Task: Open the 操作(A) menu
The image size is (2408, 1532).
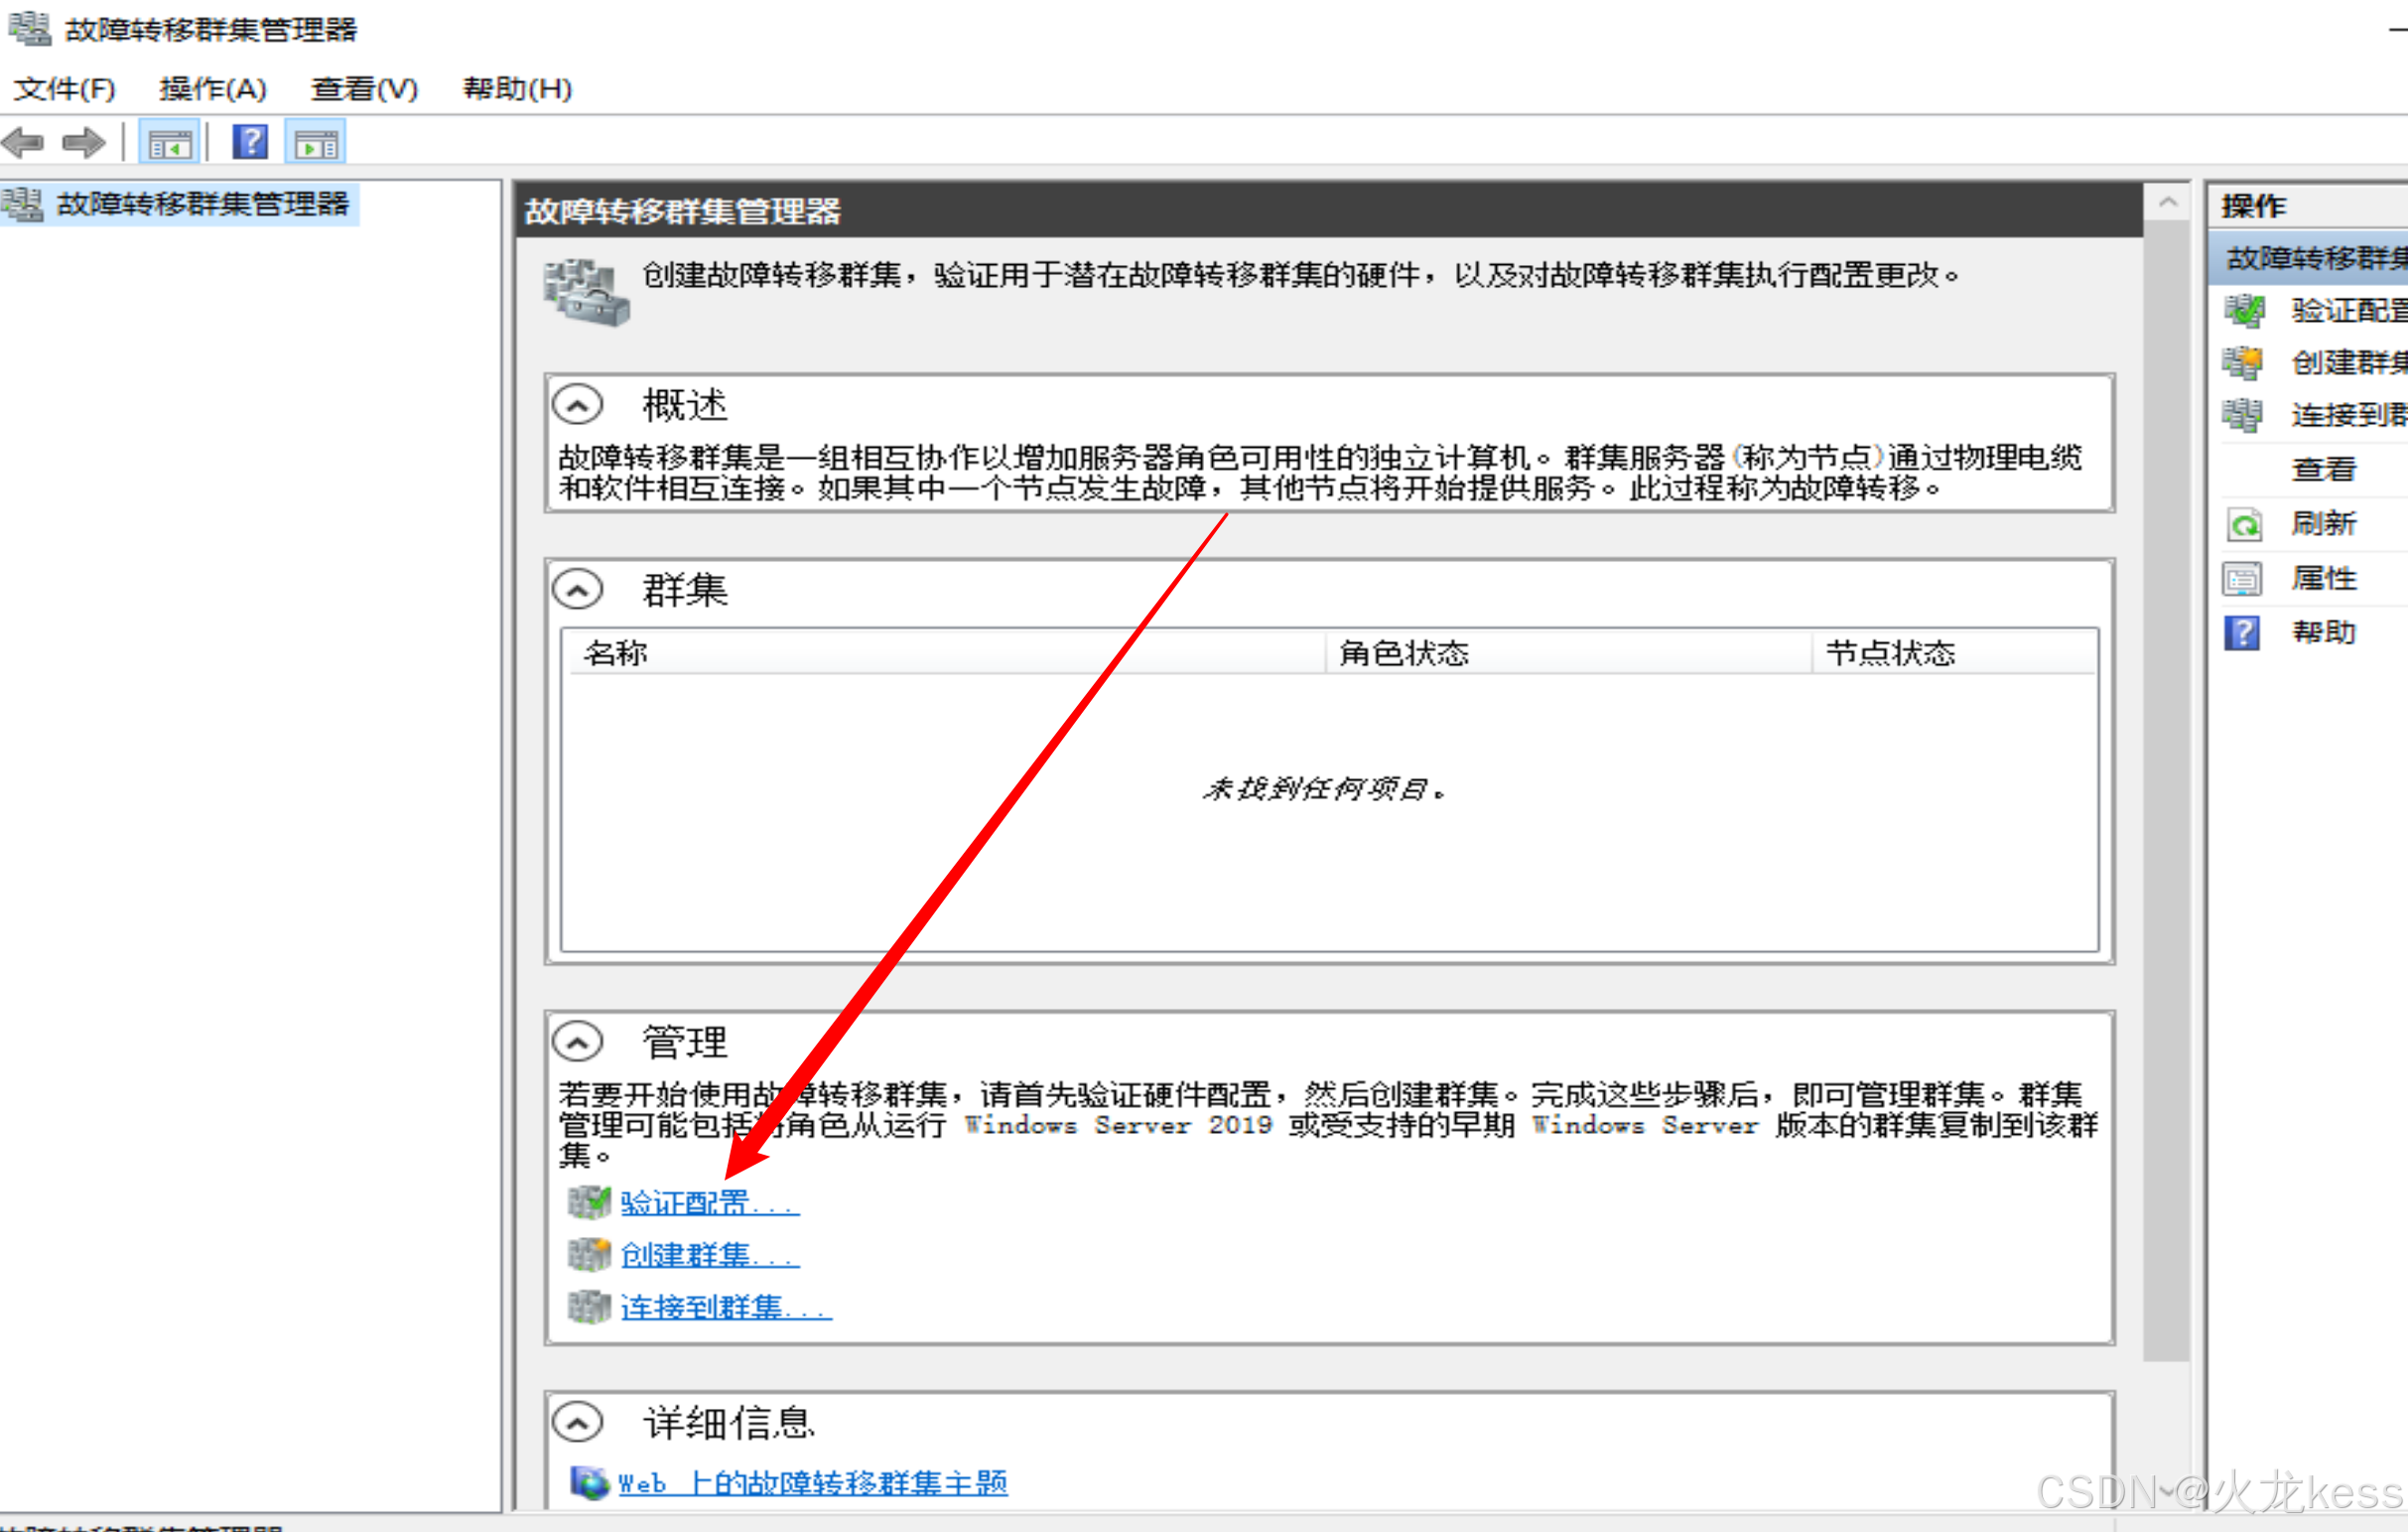Action: click(212, 89)
